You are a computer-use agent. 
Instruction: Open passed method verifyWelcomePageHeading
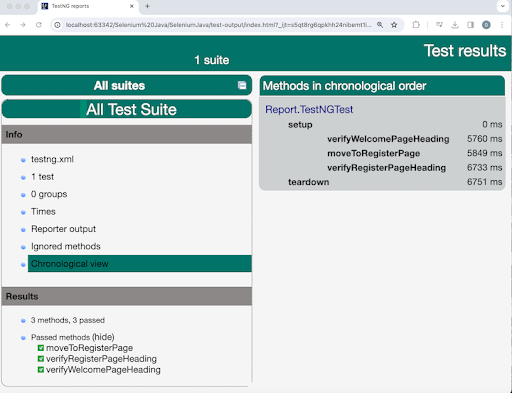tap(103, 370)
